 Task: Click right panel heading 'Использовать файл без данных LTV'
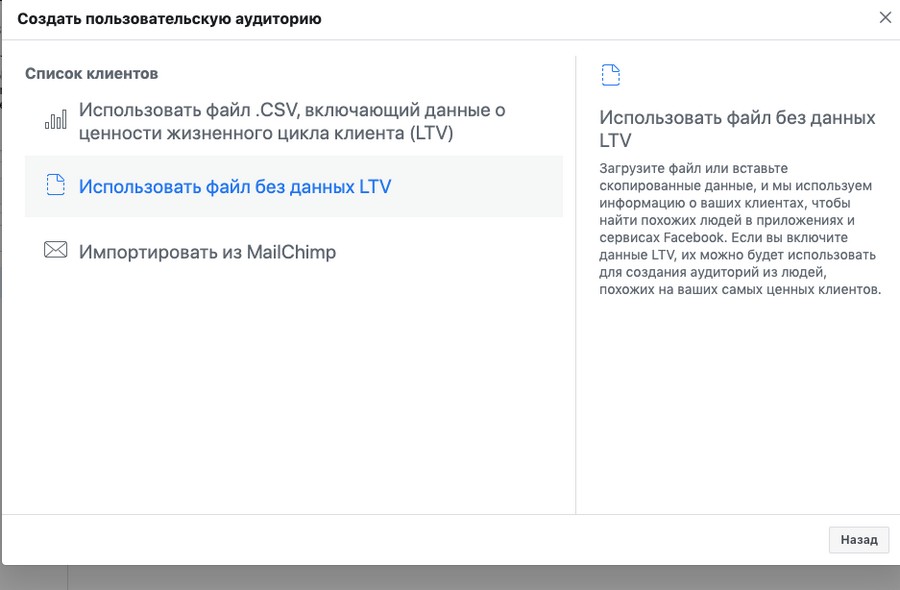pyautogui.click(x=737, y=129)
